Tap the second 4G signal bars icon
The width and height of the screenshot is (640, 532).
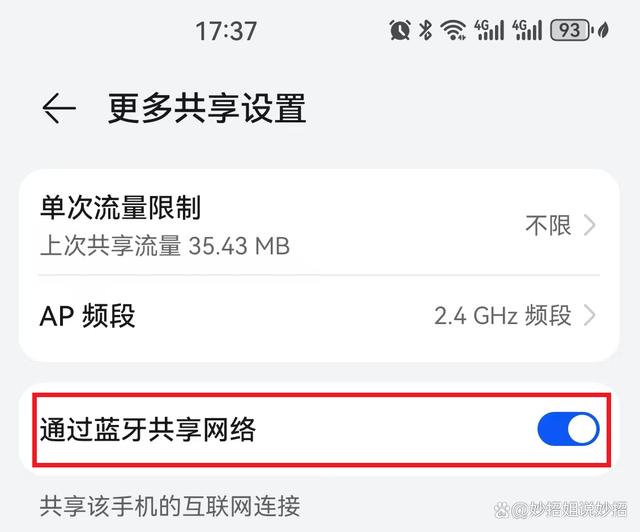point(527,30)
